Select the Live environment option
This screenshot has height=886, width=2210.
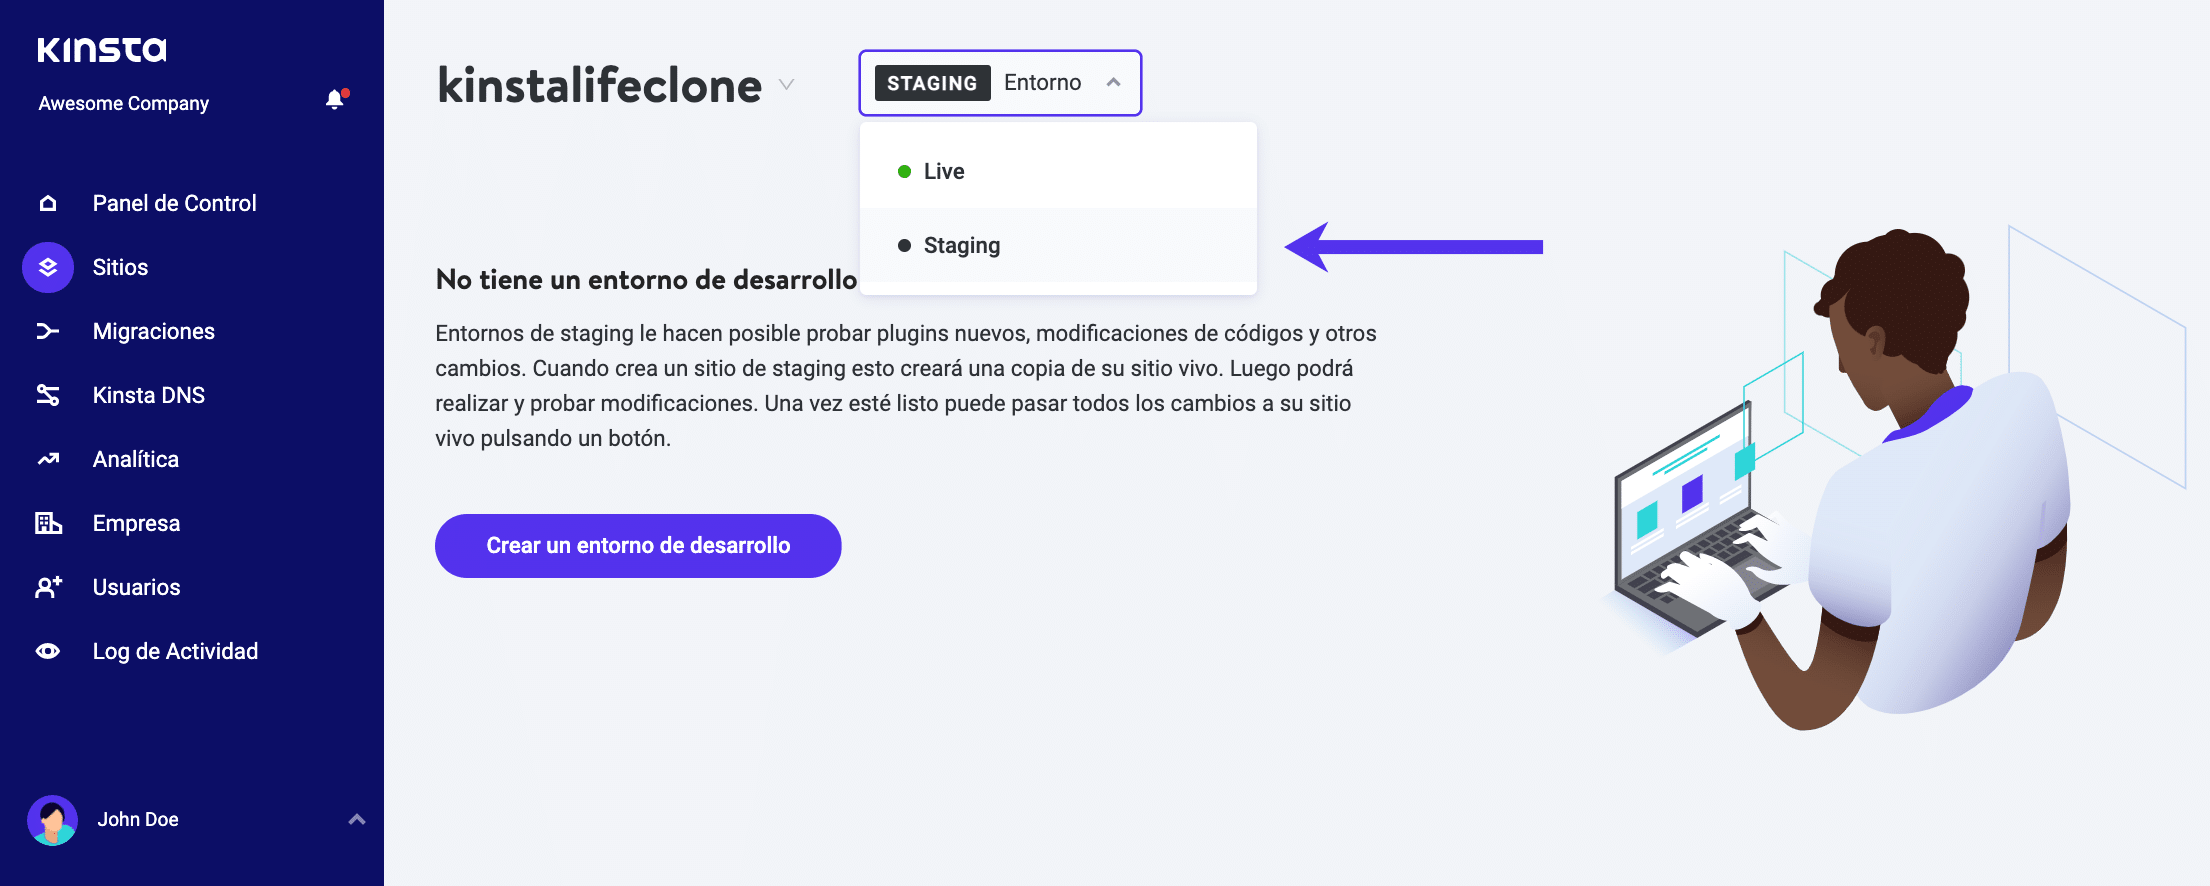(944, 172)
